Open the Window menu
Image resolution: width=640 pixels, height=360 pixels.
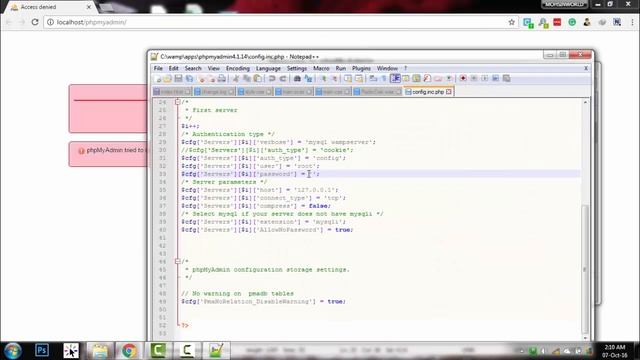click(387, 68)
